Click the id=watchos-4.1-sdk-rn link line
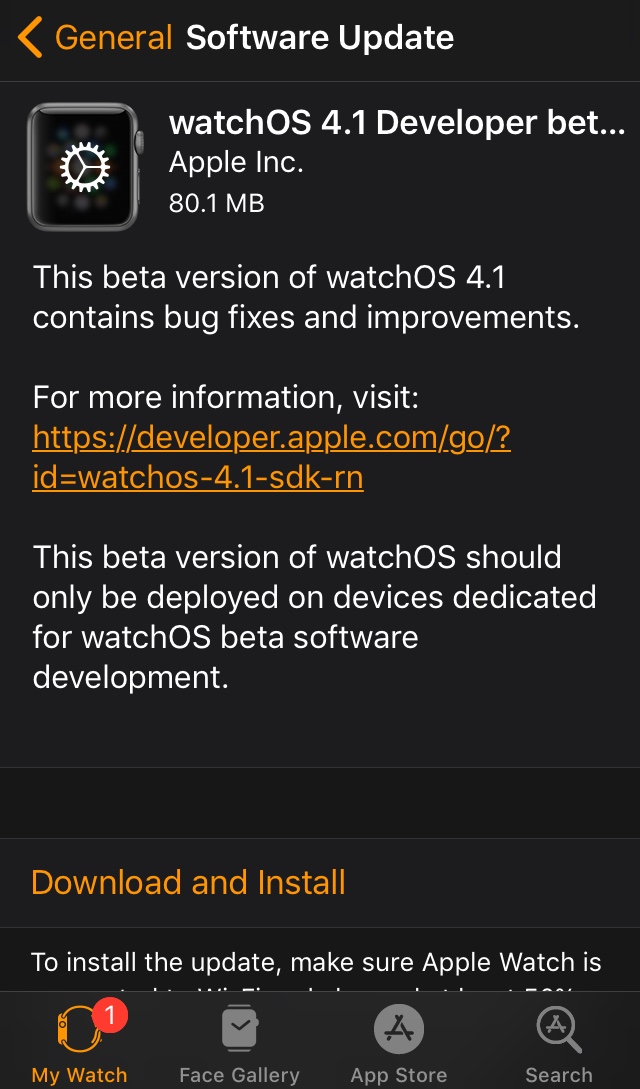The height and width of the screenshot is (1089, 640). [x=198, y=478]
